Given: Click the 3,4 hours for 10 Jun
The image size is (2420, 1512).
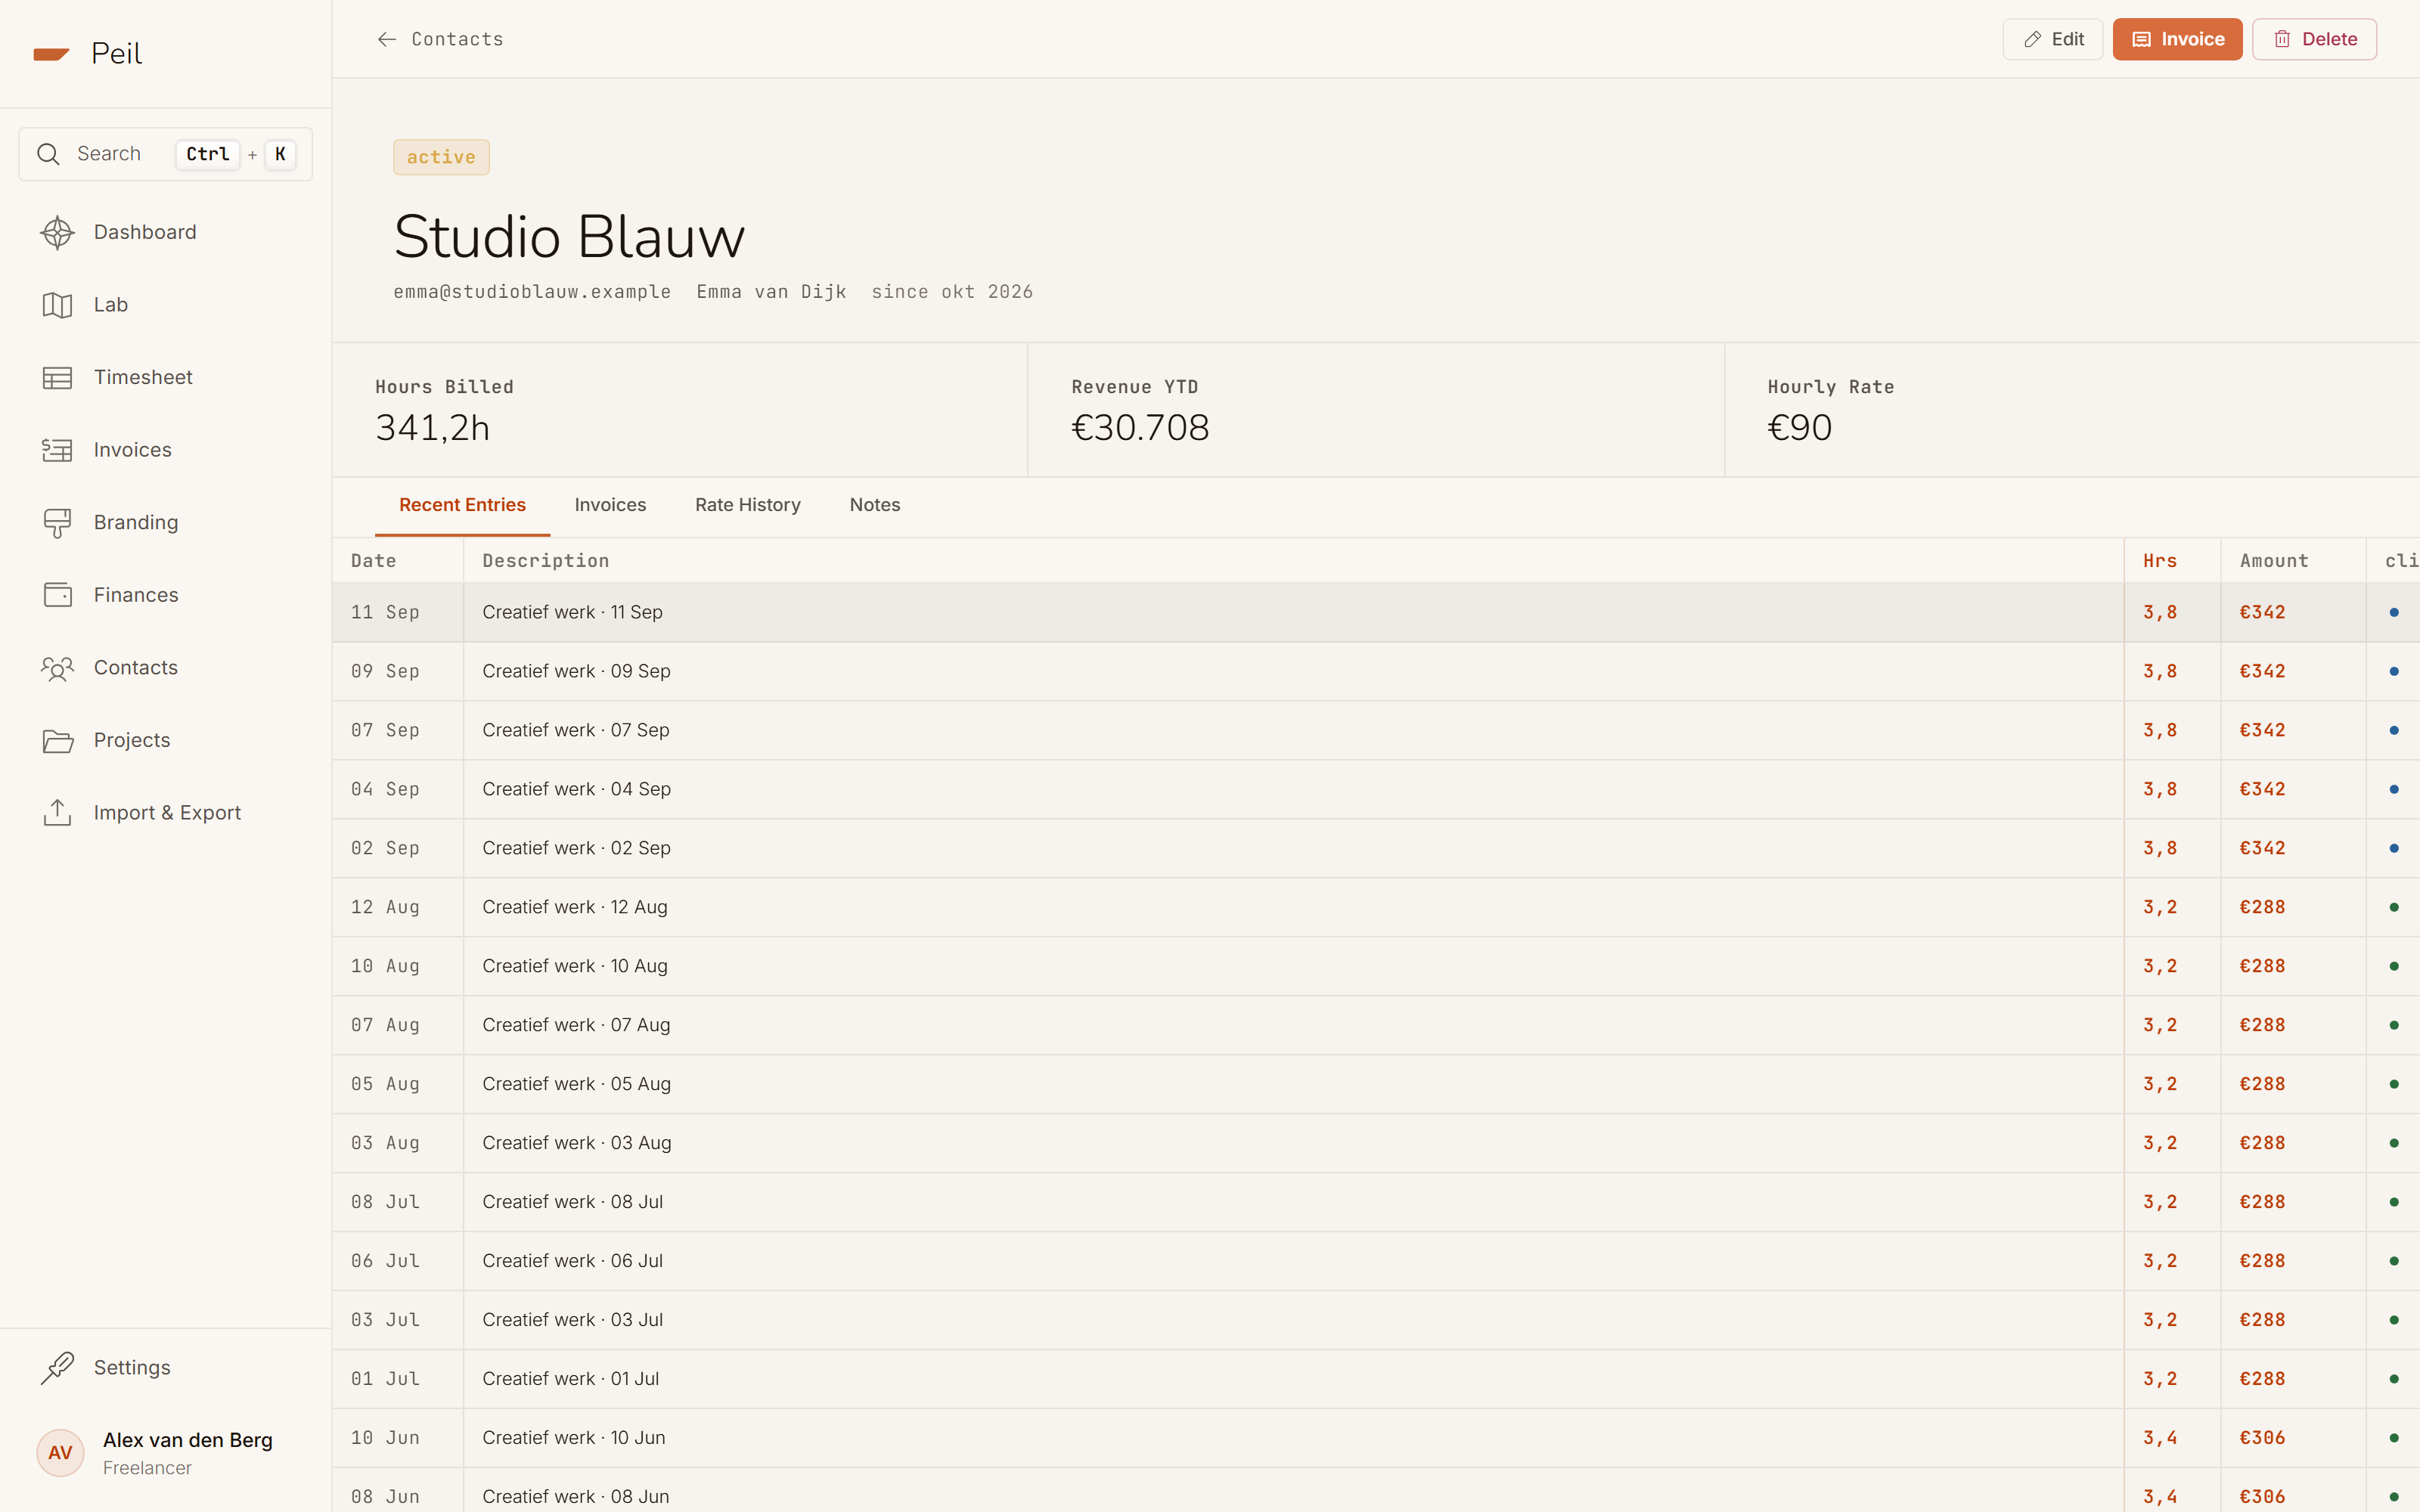Looking at the screenshot, I should [x=2160, y=1438].
